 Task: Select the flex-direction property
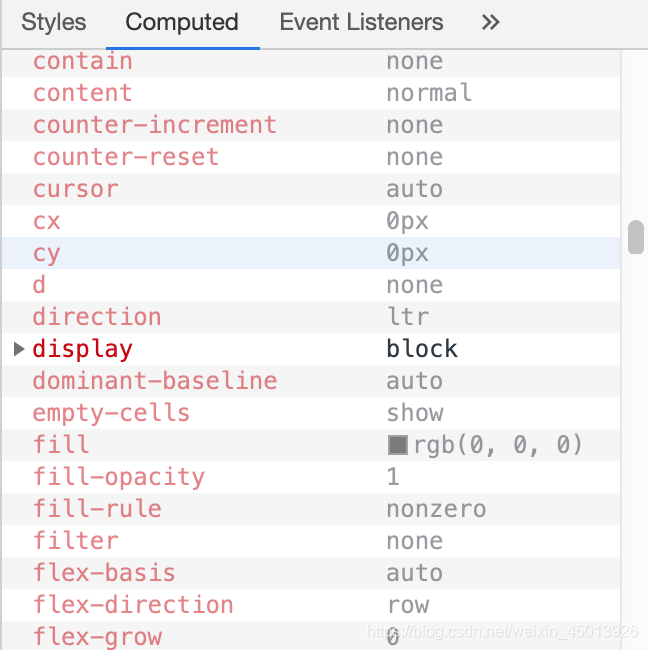(133, 605)
